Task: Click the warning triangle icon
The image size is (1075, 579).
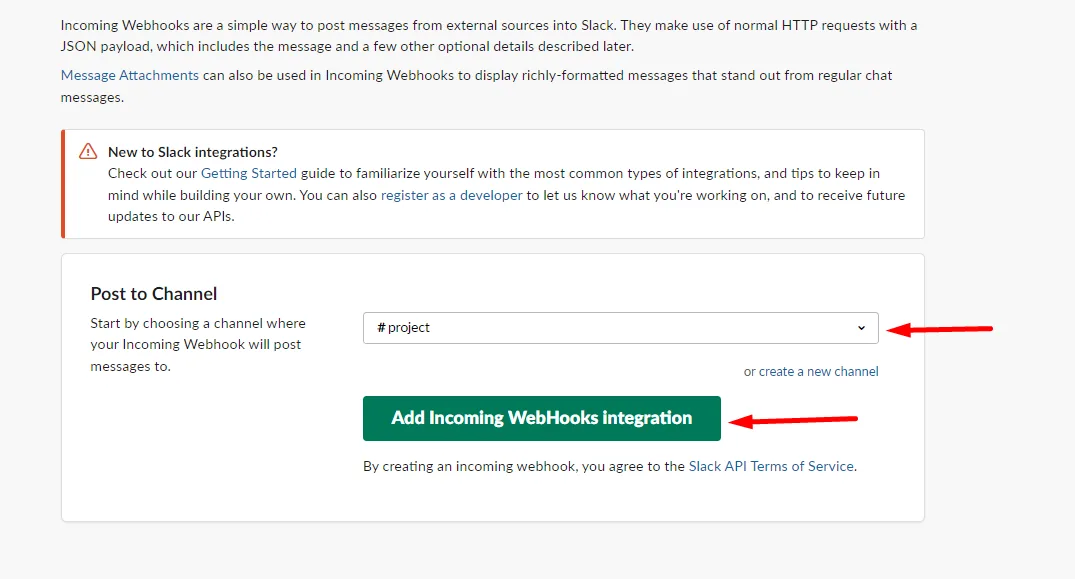Action: 88,151
